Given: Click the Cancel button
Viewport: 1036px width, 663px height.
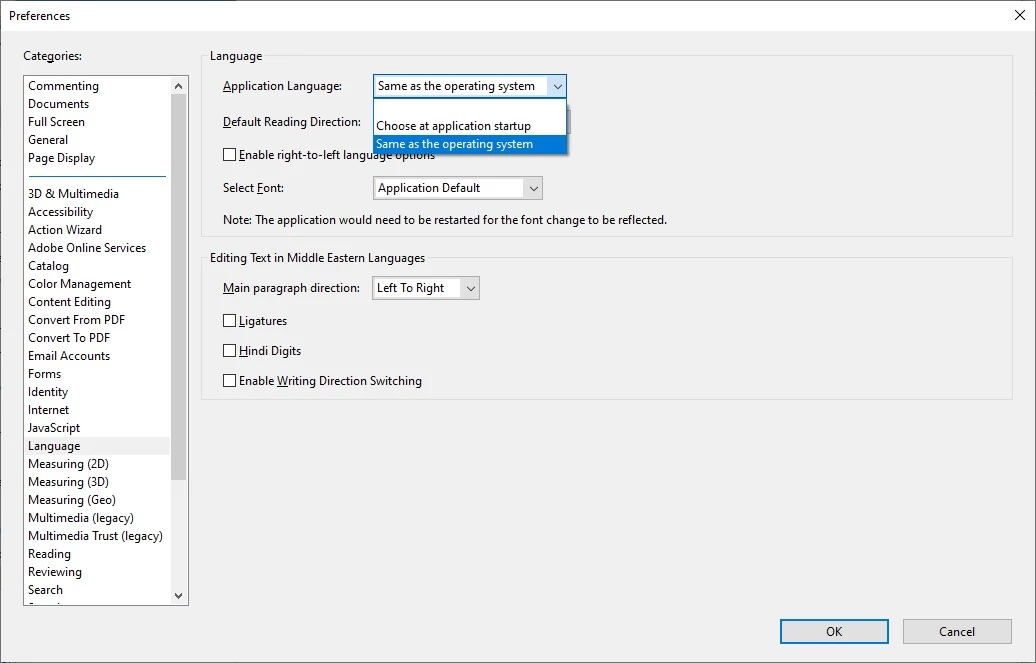Looking at the screenshot, I should (x=957, y=631).
